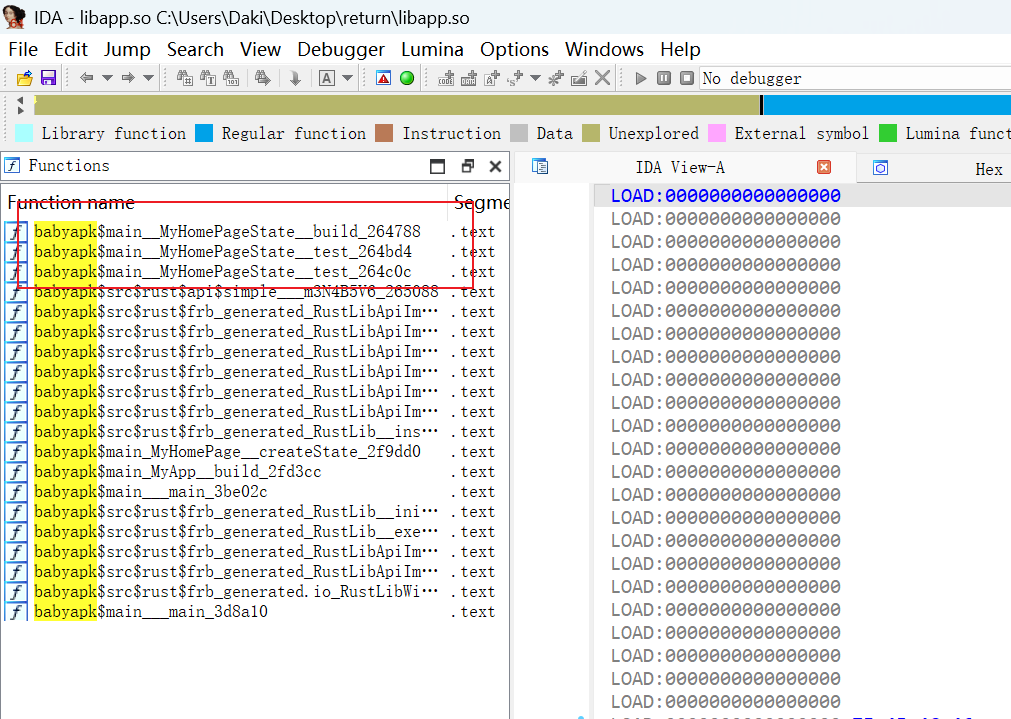Click the Hex view tab icon

881,168
